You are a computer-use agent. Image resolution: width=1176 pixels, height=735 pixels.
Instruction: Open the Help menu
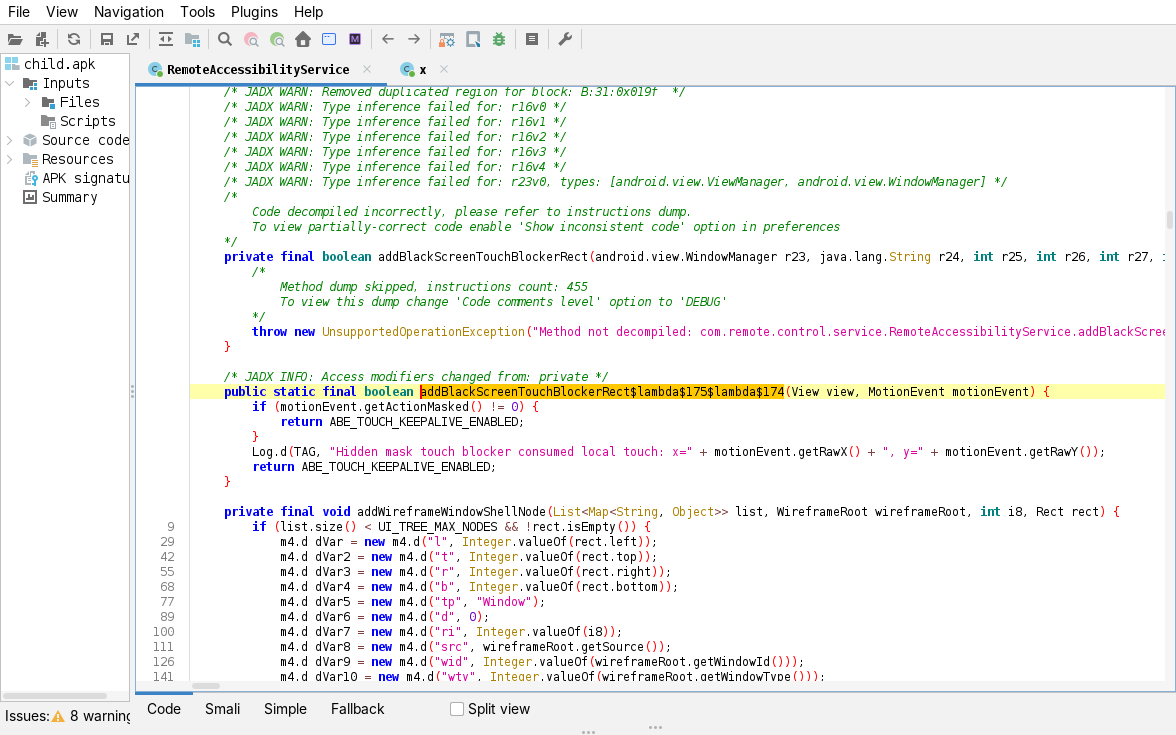308,12
